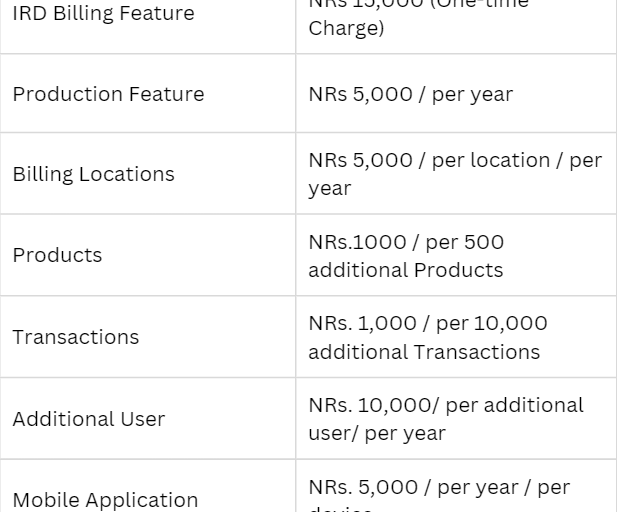Click the word 'year' under Billing Locations price
This screenshot has width=617, height=512.
pyautogui.click(x=329, y=188)
